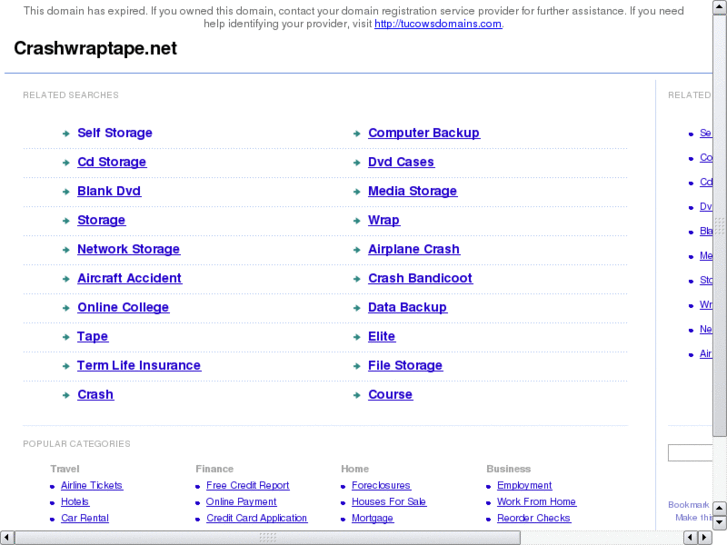The image size is (727, 545).
Task: Open the Crash search link
Action: tap(95, 395)
